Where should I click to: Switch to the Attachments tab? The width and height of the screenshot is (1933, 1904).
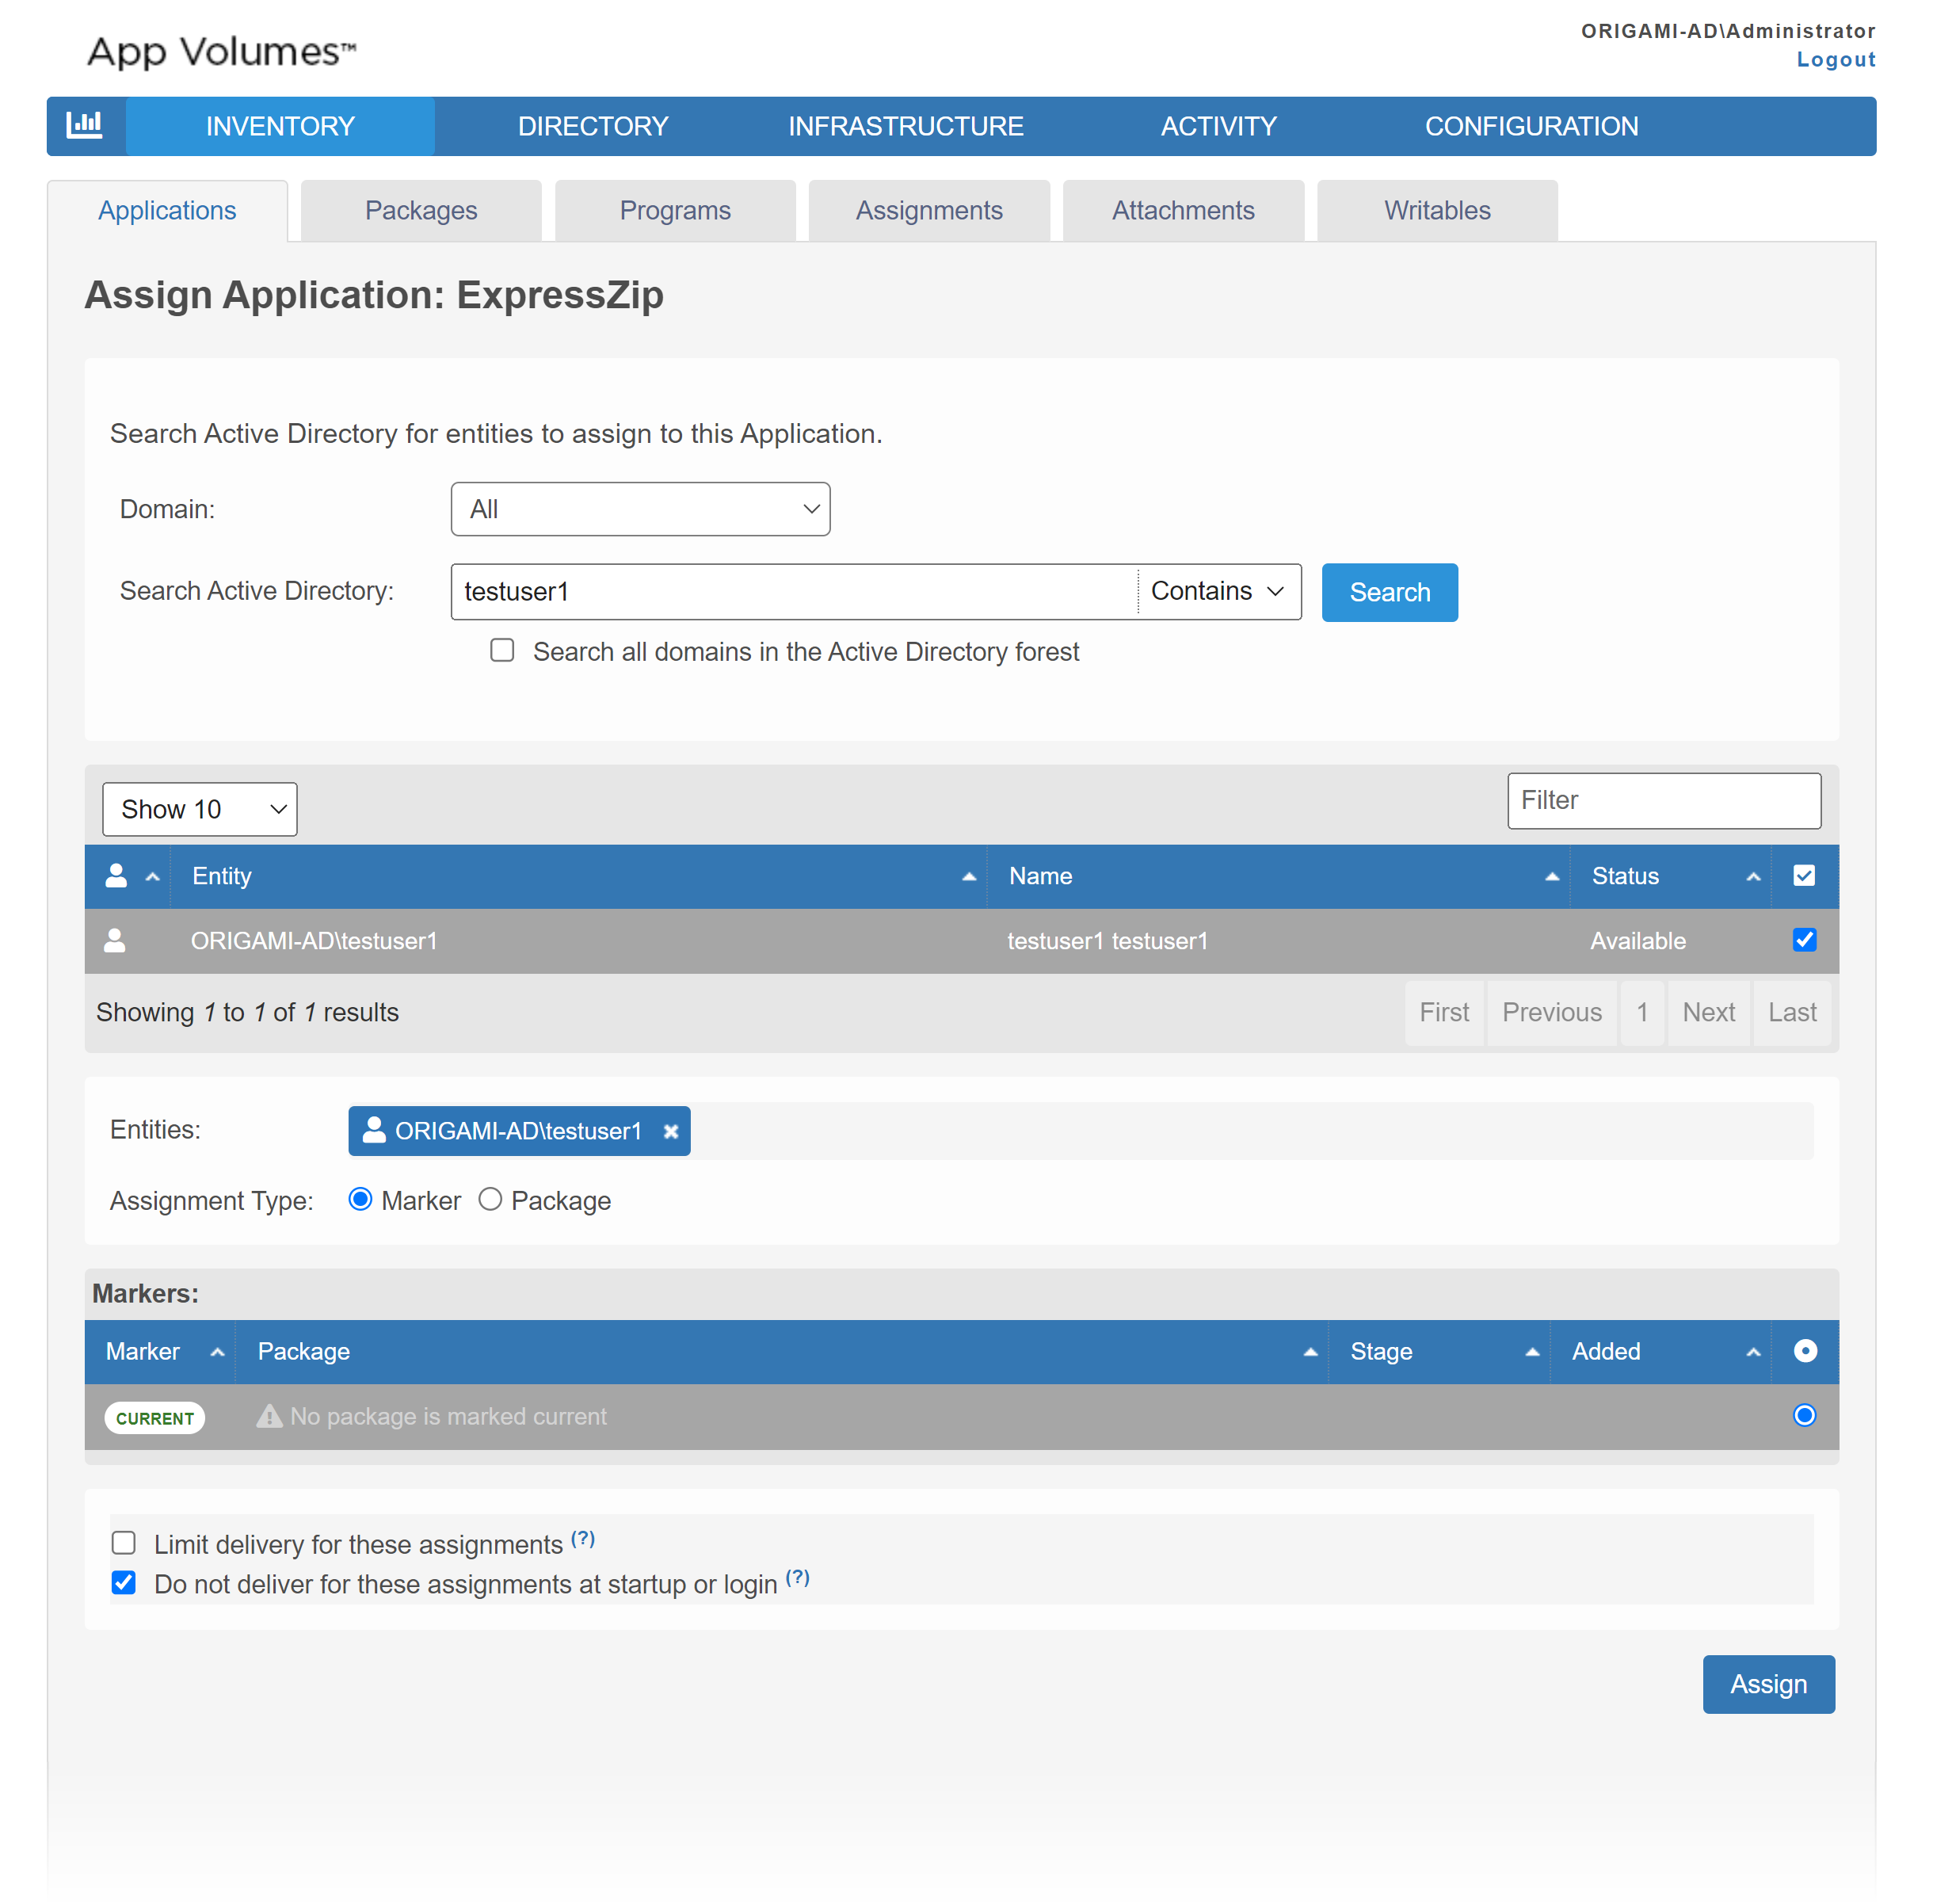[1183, 210]
